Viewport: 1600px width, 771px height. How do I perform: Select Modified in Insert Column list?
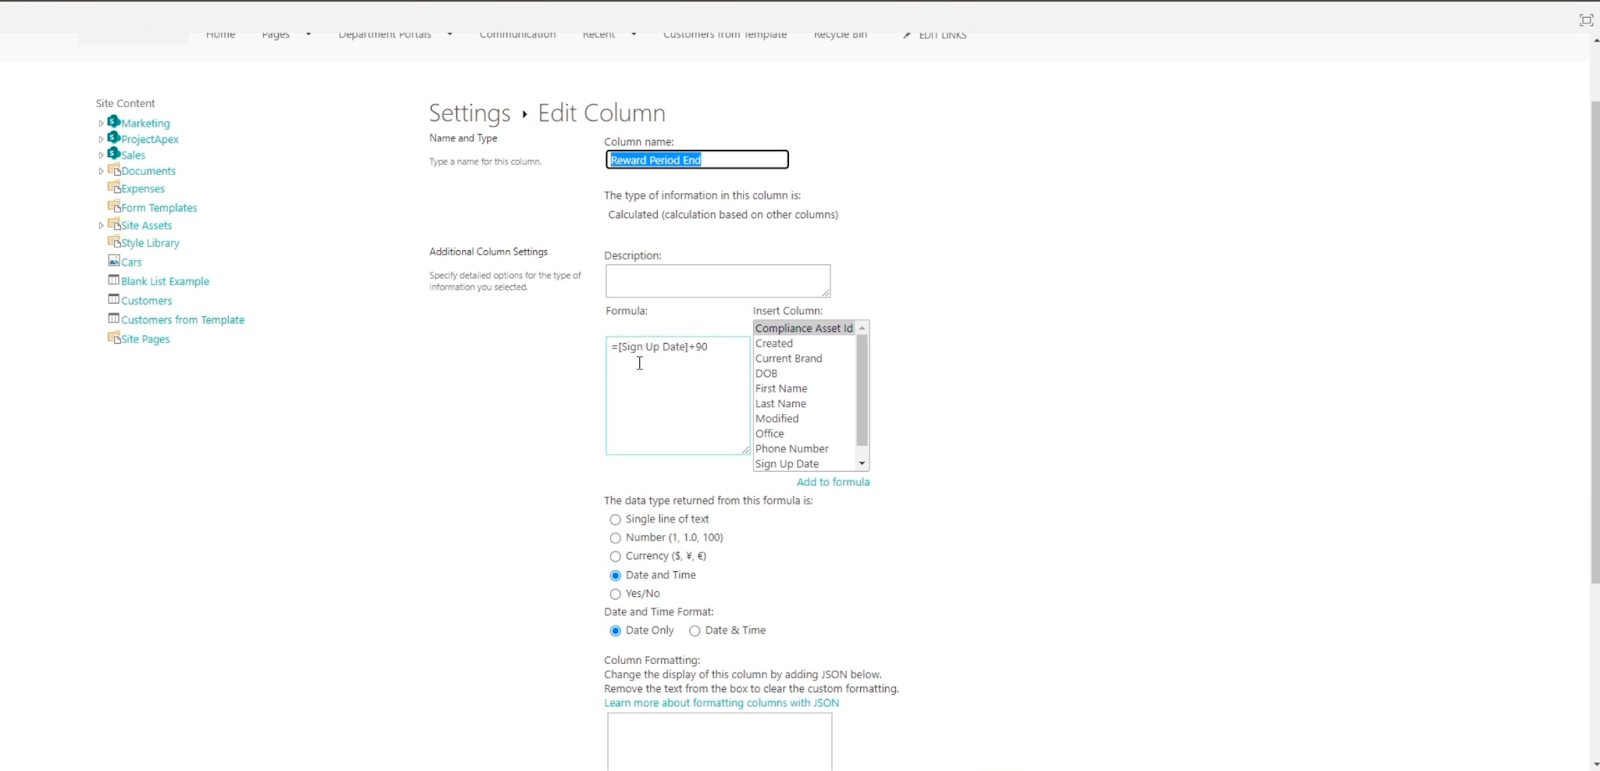click(804, 418)
